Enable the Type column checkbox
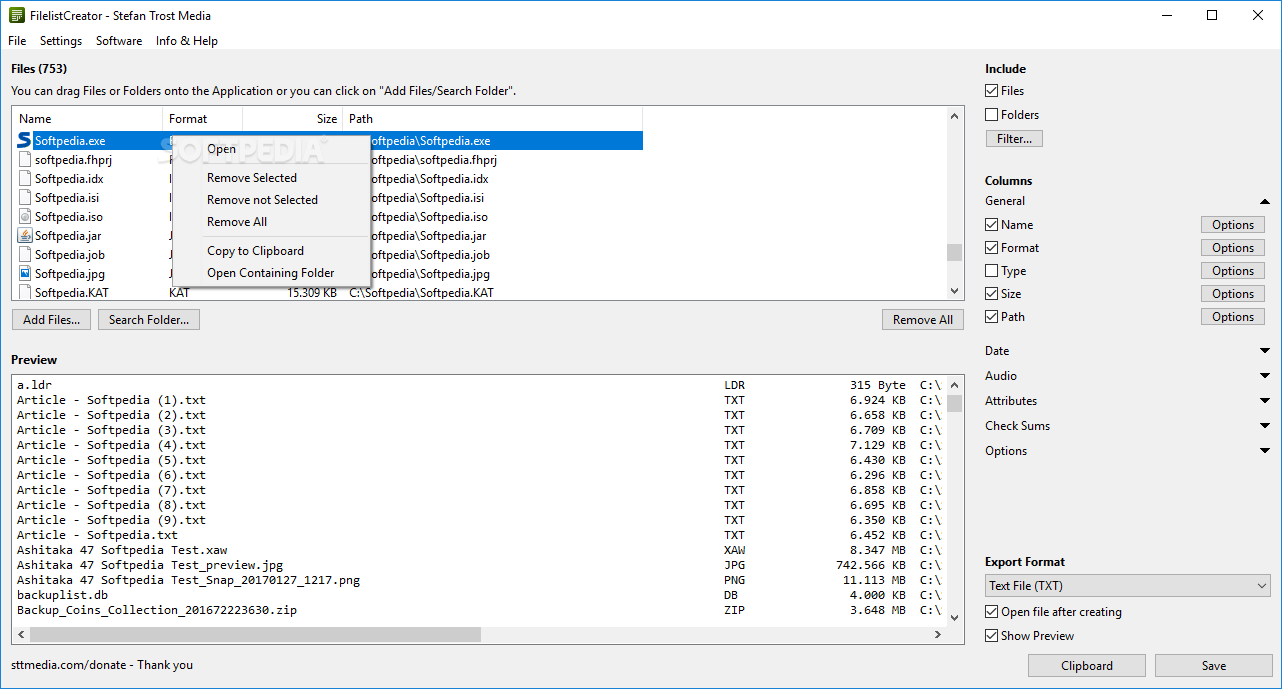 coord(992,271)
